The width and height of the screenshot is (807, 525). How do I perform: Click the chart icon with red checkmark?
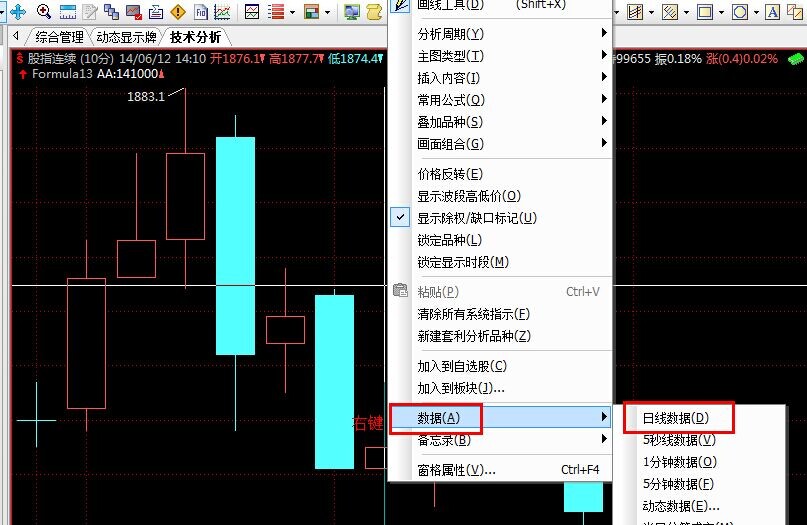(x=134, y=11)
